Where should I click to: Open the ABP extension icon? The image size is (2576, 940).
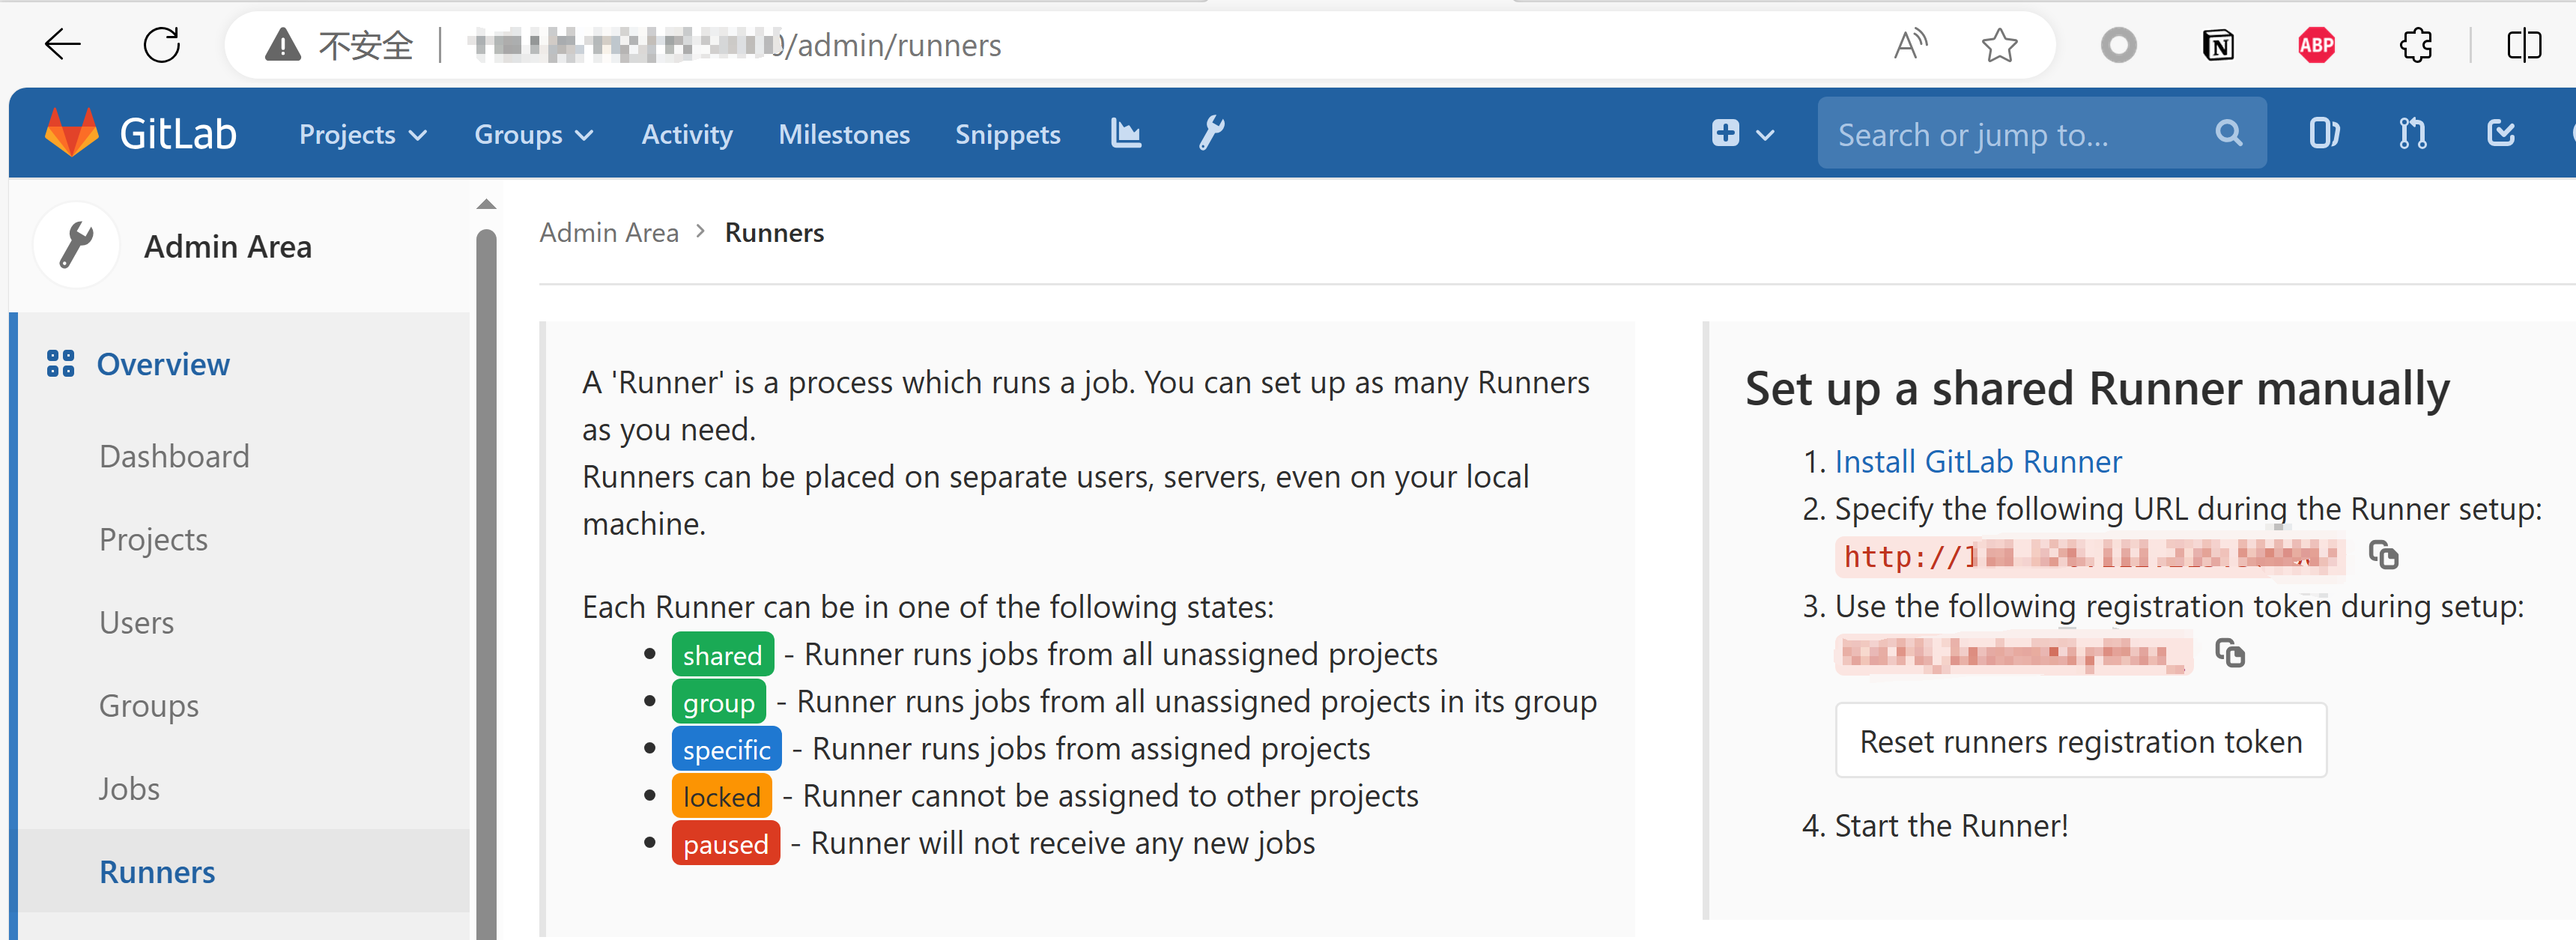pos(2316,45)
